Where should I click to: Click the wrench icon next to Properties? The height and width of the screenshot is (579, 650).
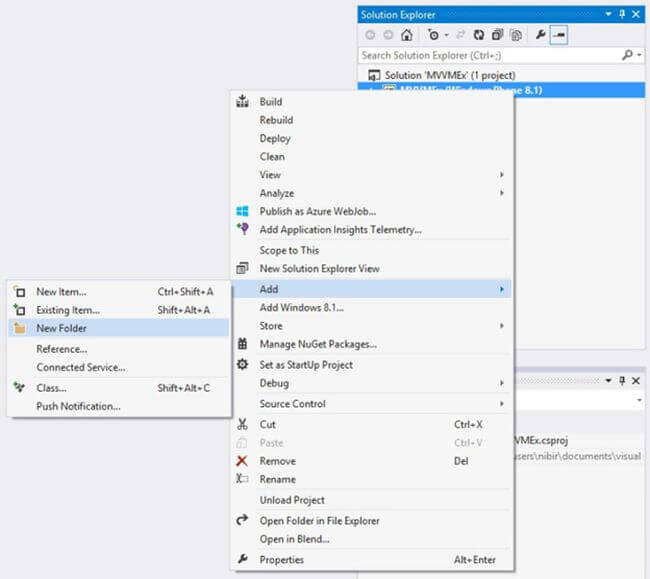click(243, 558)
